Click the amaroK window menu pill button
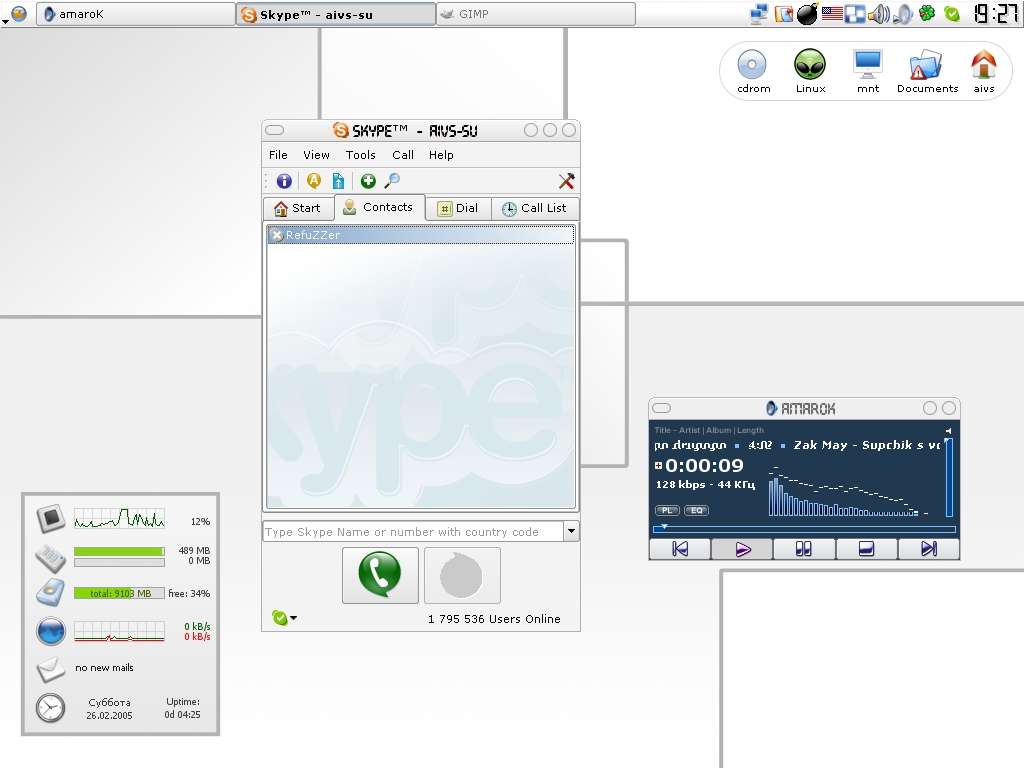The height and width of the screenshot is (768, 1024). click(x=662, y=408)
